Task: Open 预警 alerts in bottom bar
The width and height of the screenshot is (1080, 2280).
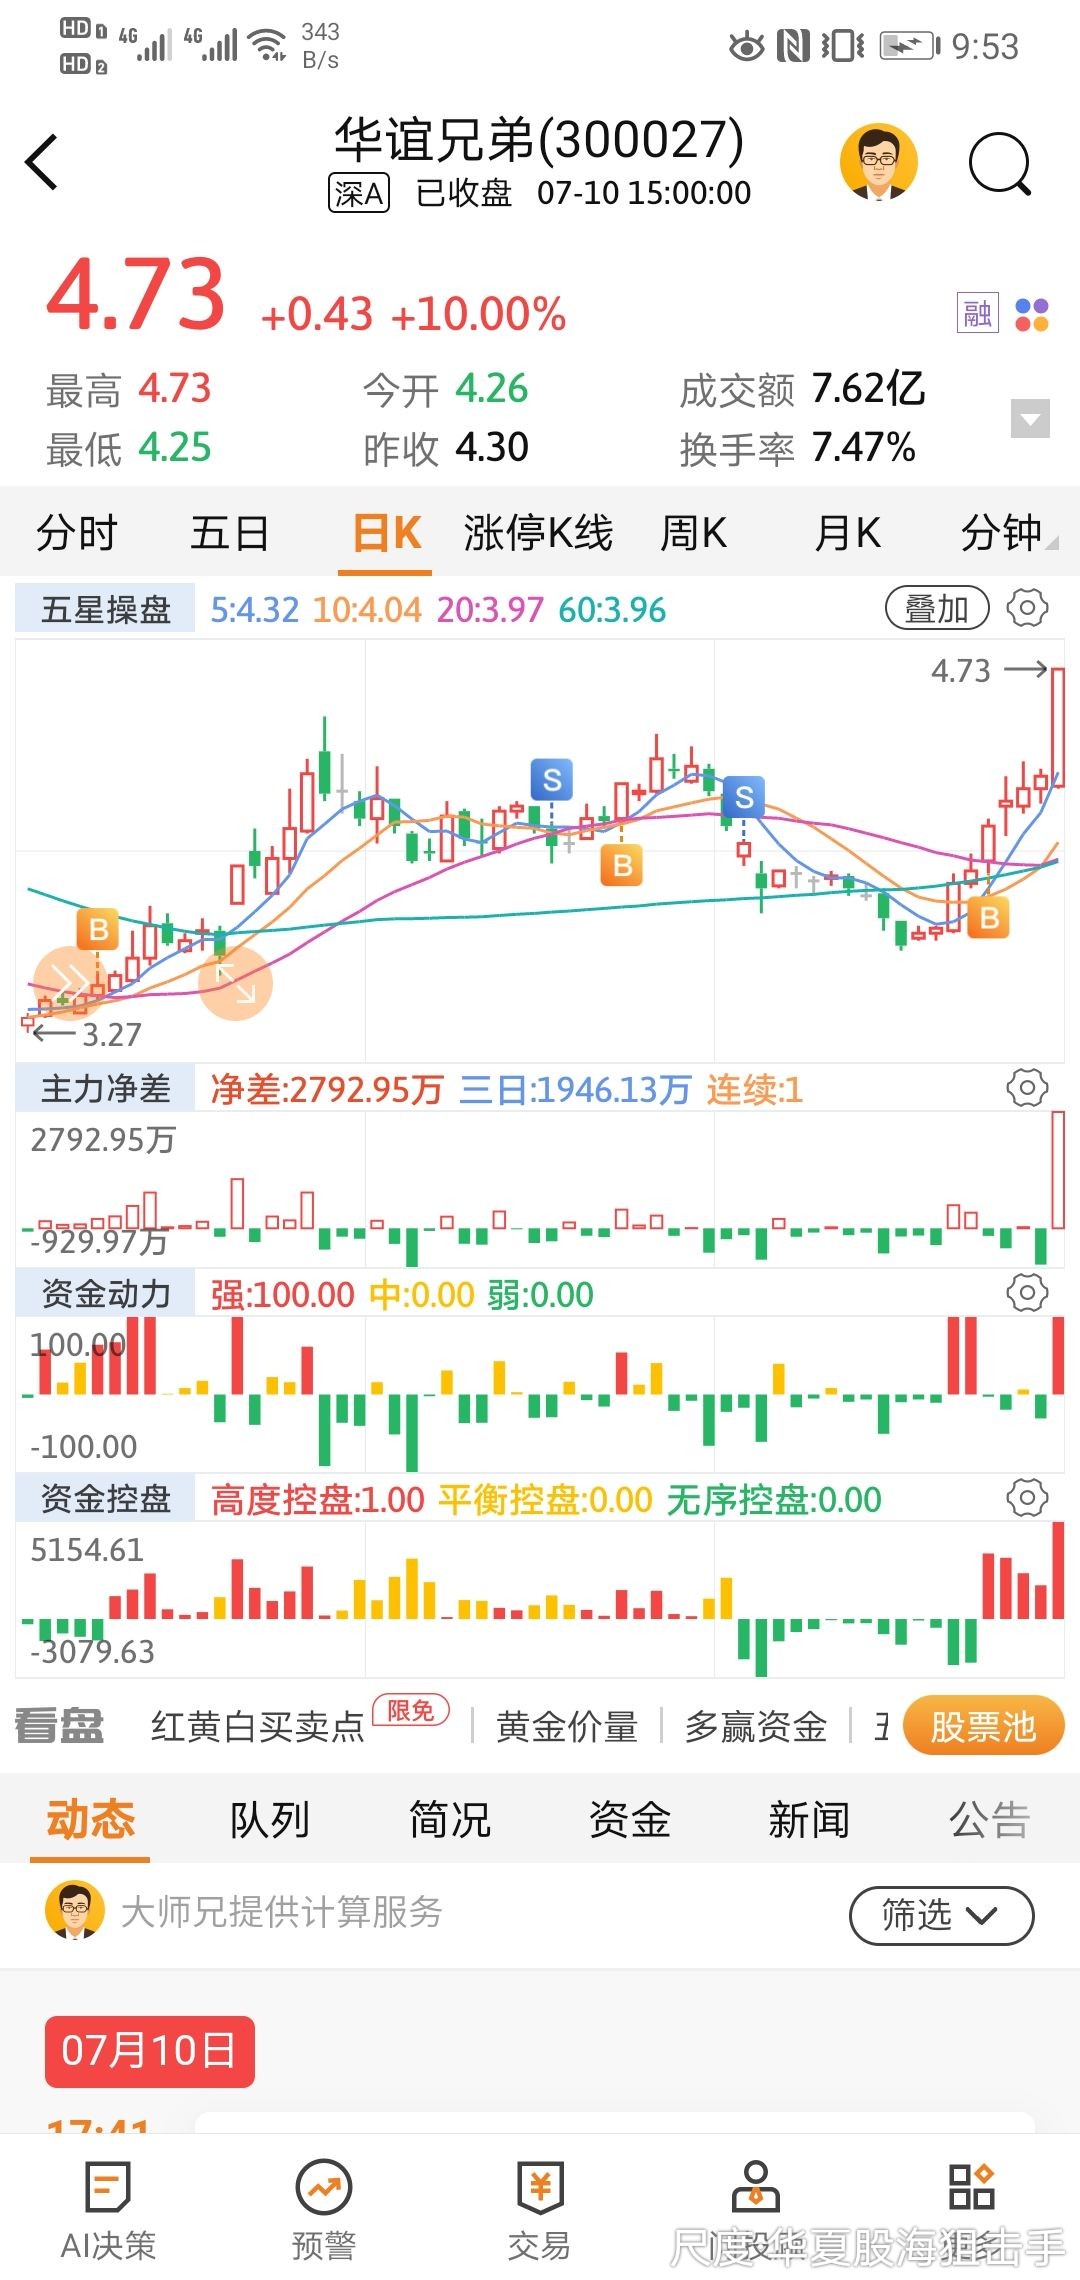Action: (x=324, y=2210)
